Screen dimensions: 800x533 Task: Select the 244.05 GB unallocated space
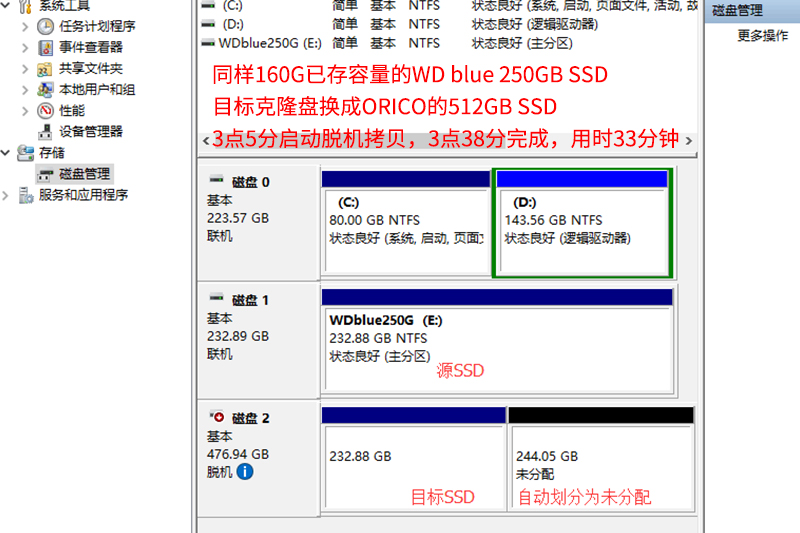click(x=601, y=459)
